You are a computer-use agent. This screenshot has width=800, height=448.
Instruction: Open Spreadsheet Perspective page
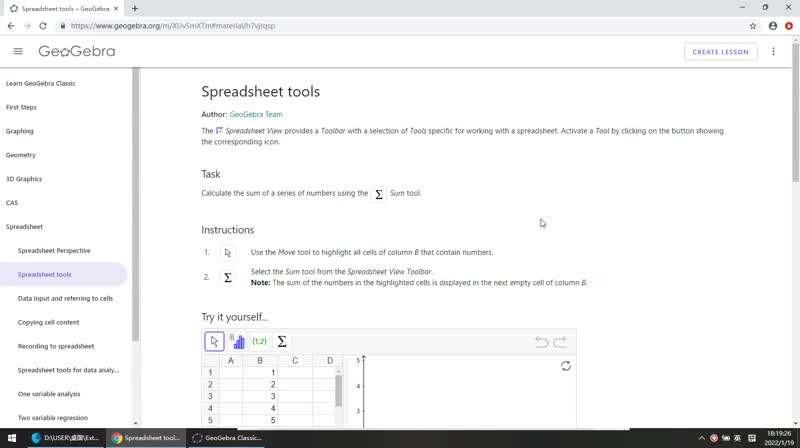[54, 251]
